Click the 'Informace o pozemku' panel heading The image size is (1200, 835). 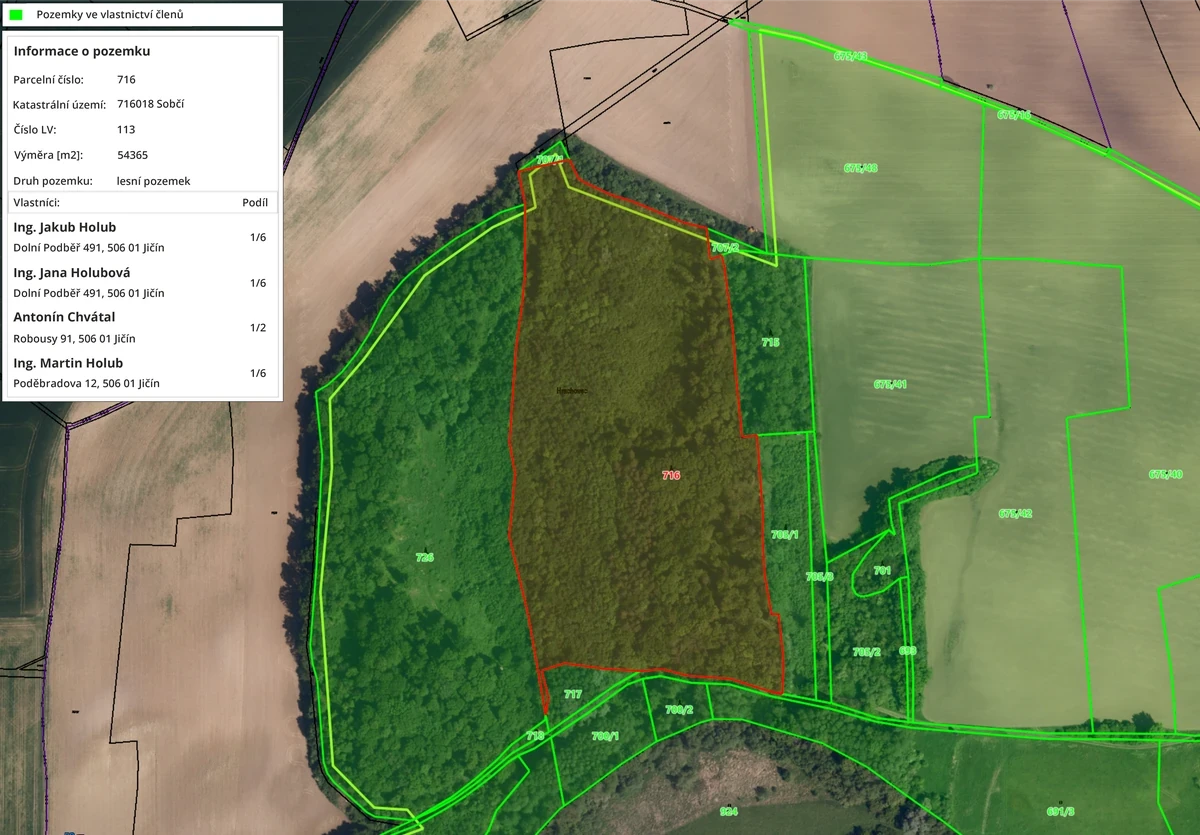click(82, 51)
